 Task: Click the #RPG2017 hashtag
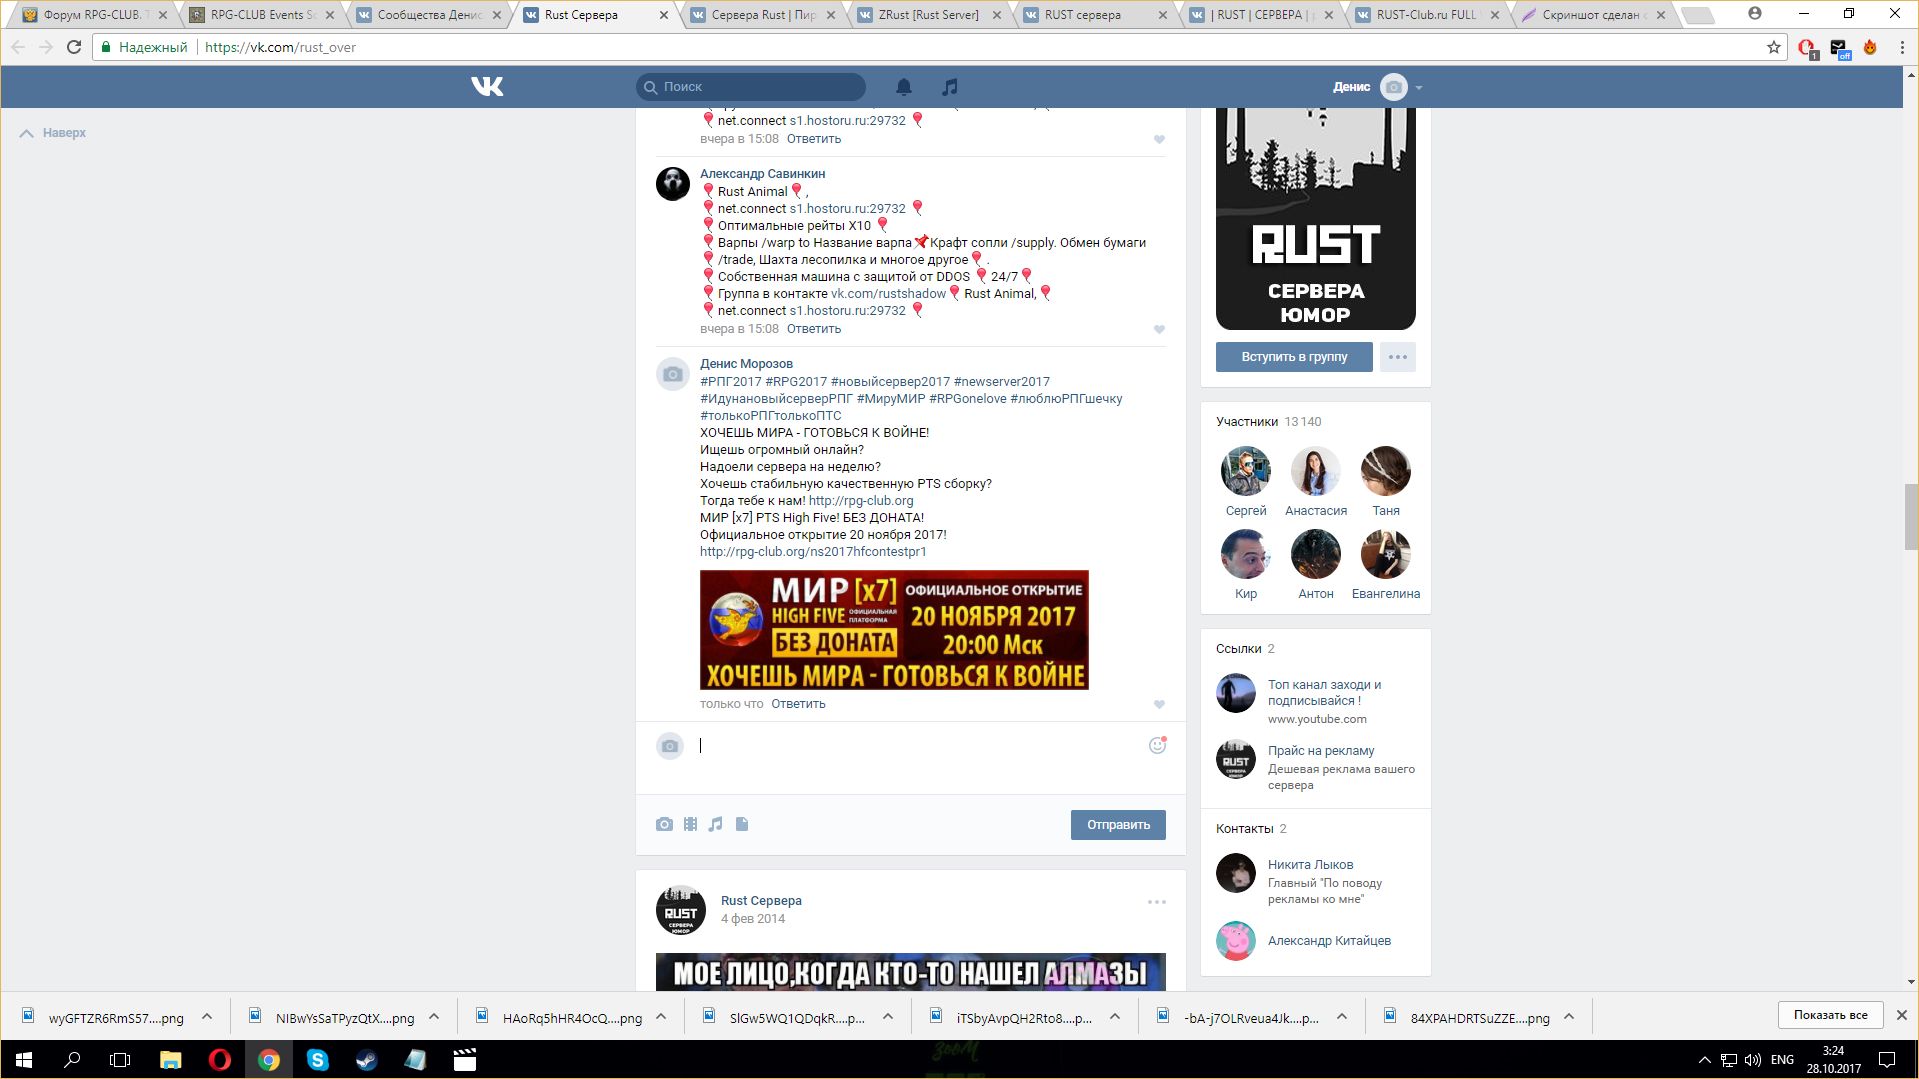point(796,382)
